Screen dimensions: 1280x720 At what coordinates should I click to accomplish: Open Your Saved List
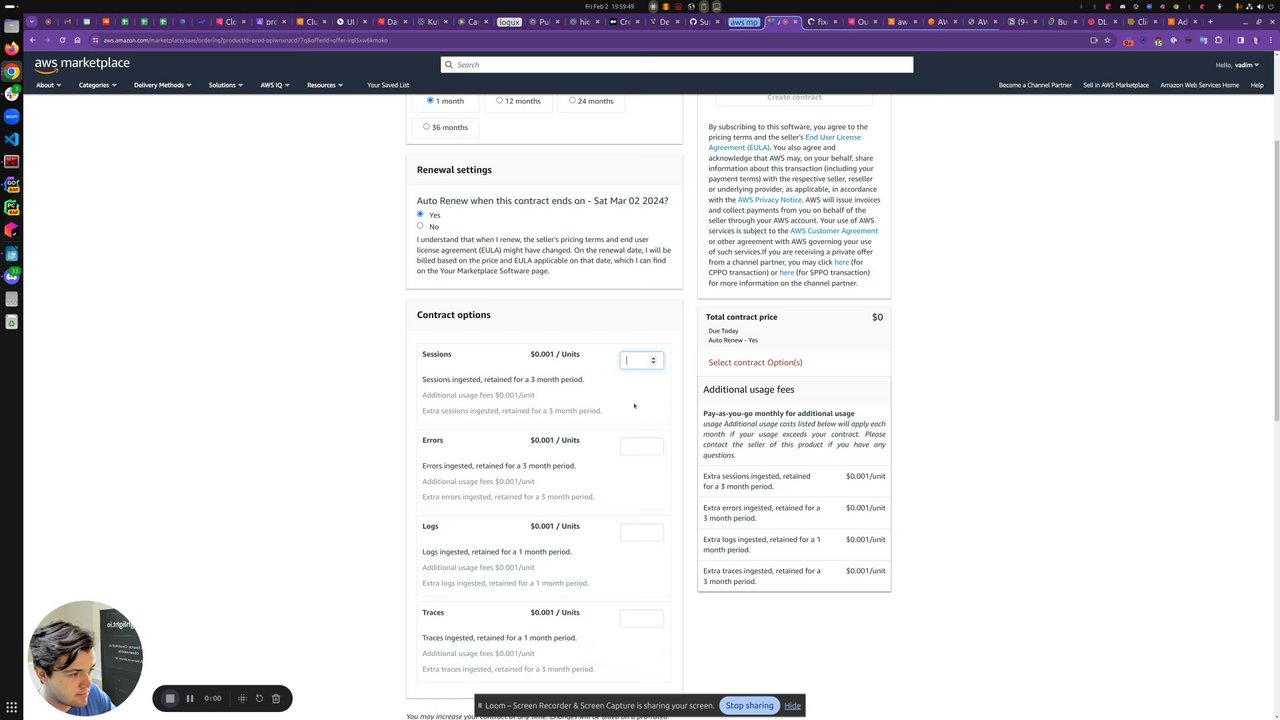[x=388, y=85]
